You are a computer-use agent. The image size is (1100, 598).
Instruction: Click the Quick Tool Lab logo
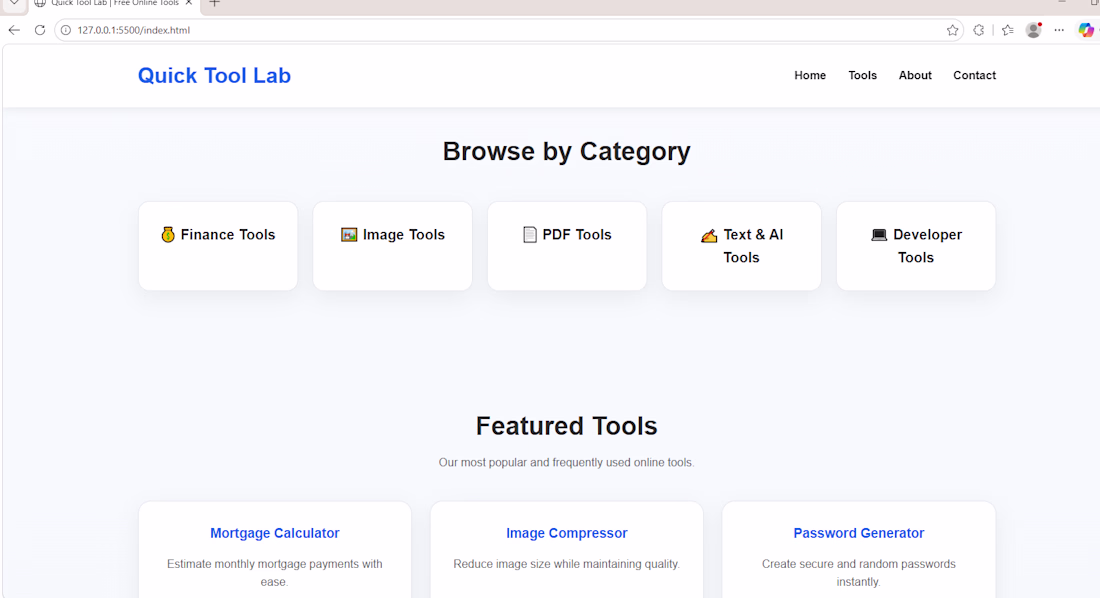click(x=214, y=75)
